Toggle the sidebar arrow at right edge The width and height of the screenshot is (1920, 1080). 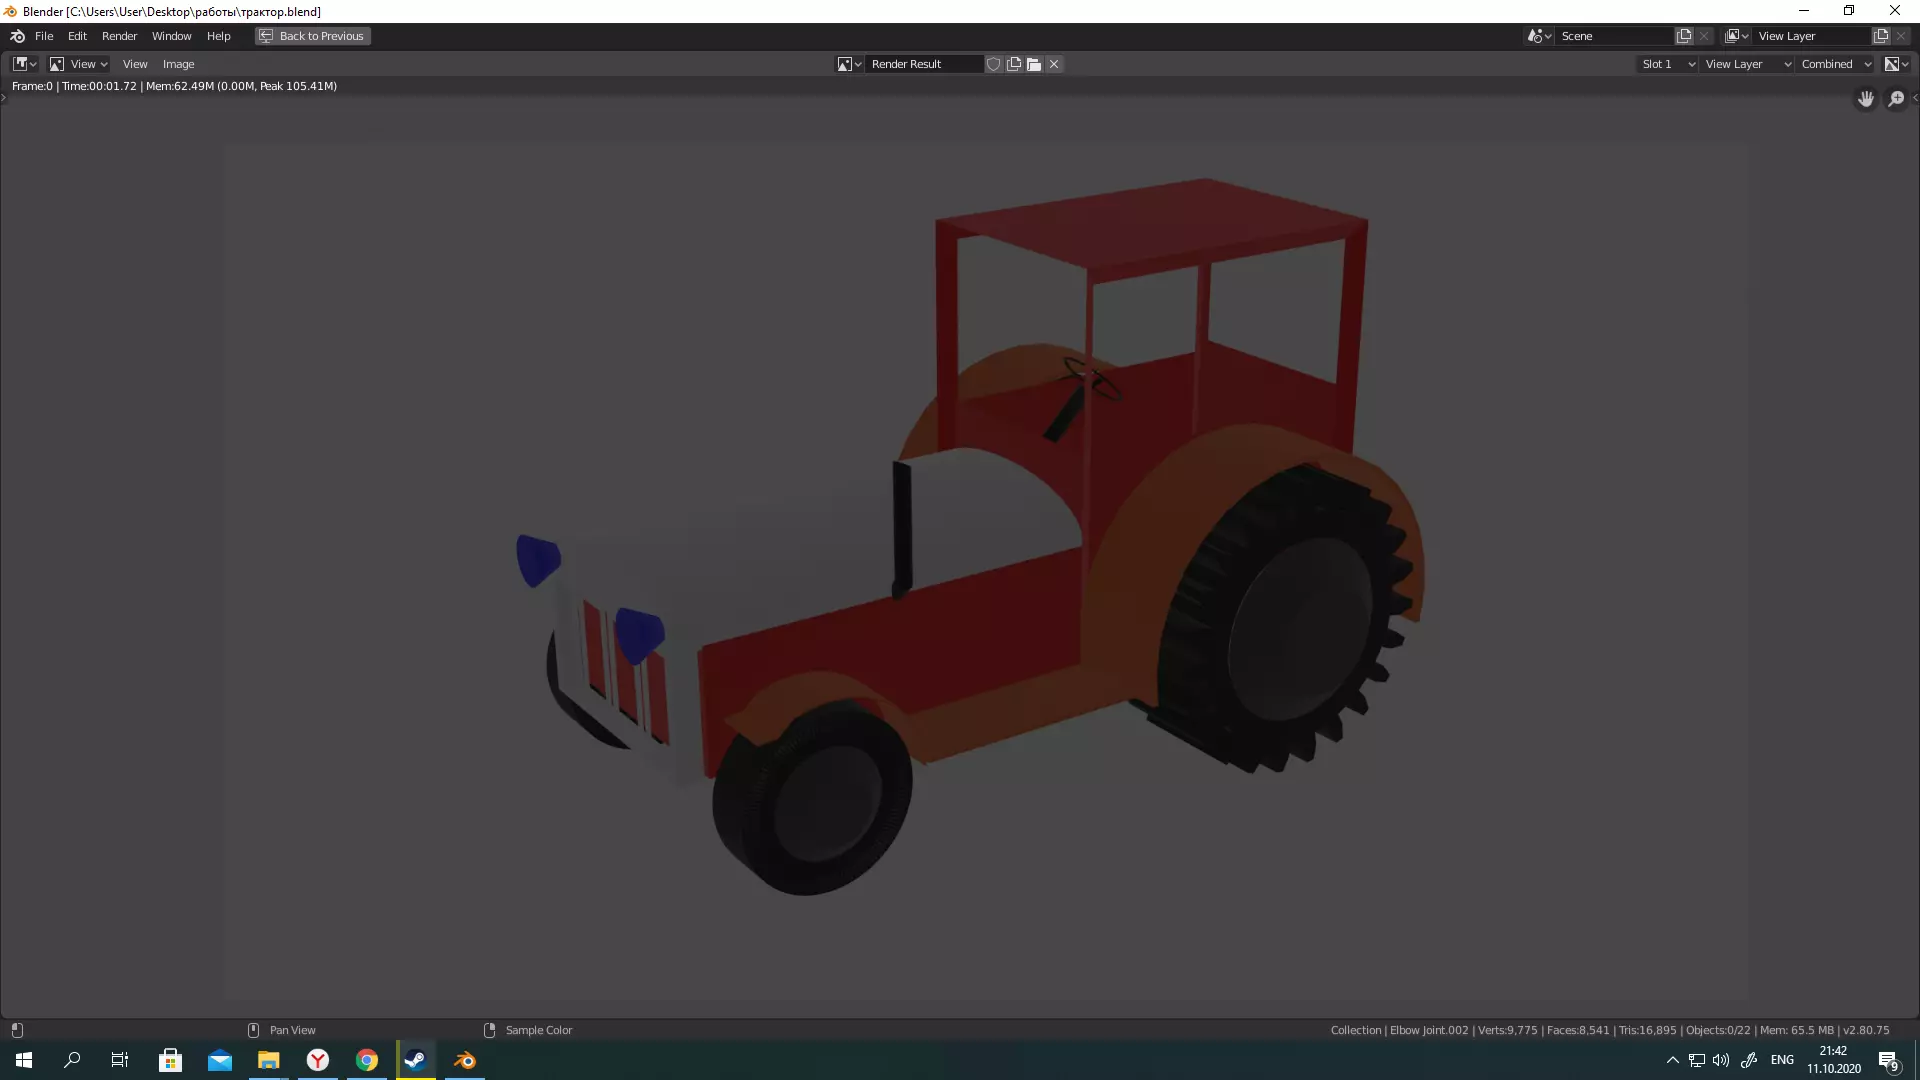tap(1914, 98)
